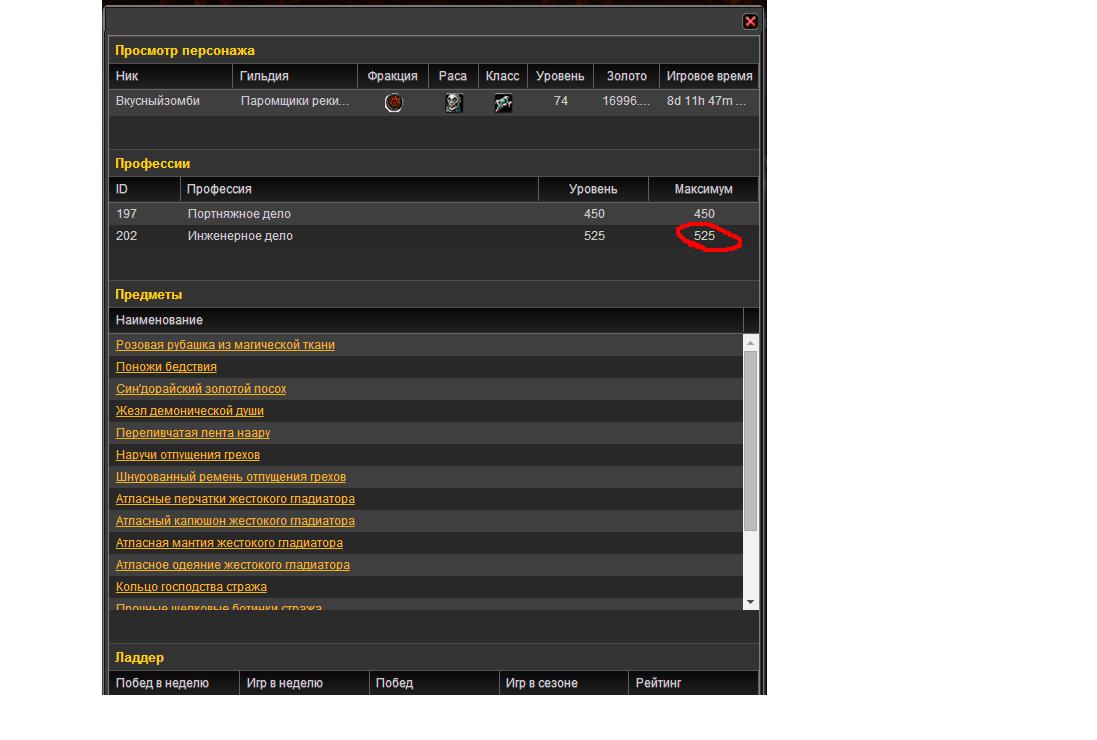Click scroll down arrow in items list

[751, 602]
